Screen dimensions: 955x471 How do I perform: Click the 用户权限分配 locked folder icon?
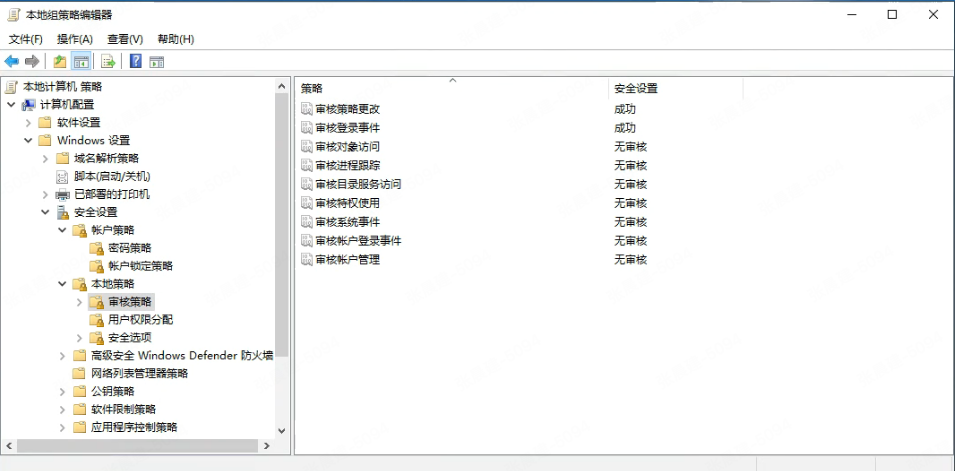pos(96,320)
